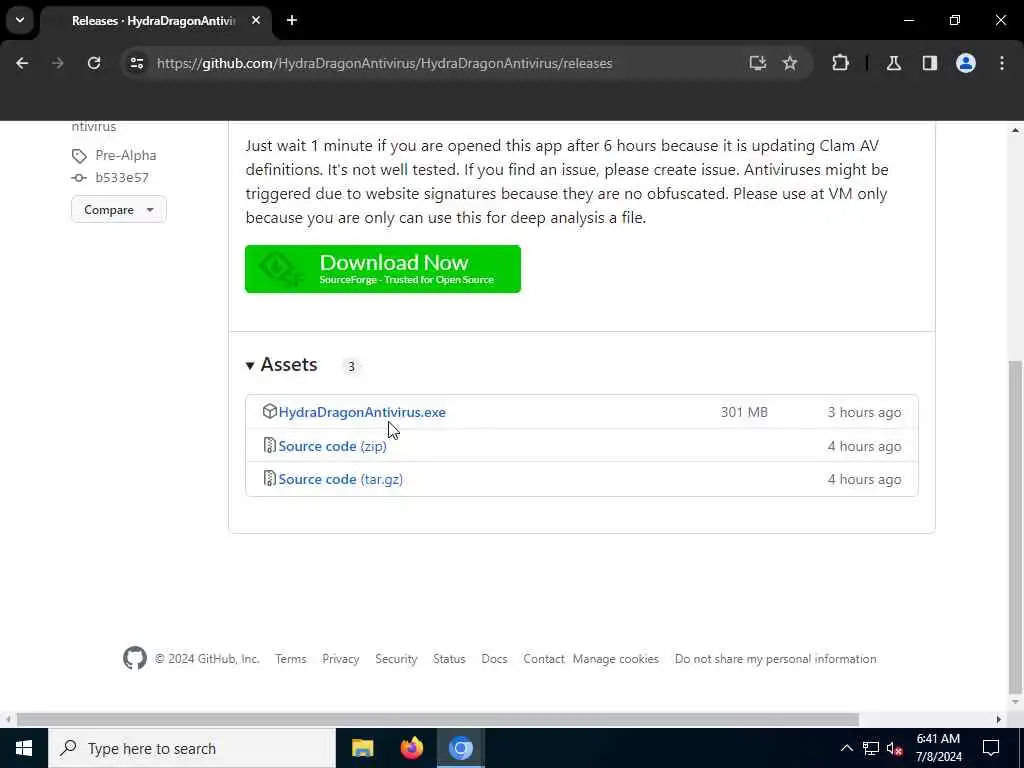The height and width of the screenshot is (768, 1024).
Task: Click the network icon in system tray
Action: pos(871,748)
